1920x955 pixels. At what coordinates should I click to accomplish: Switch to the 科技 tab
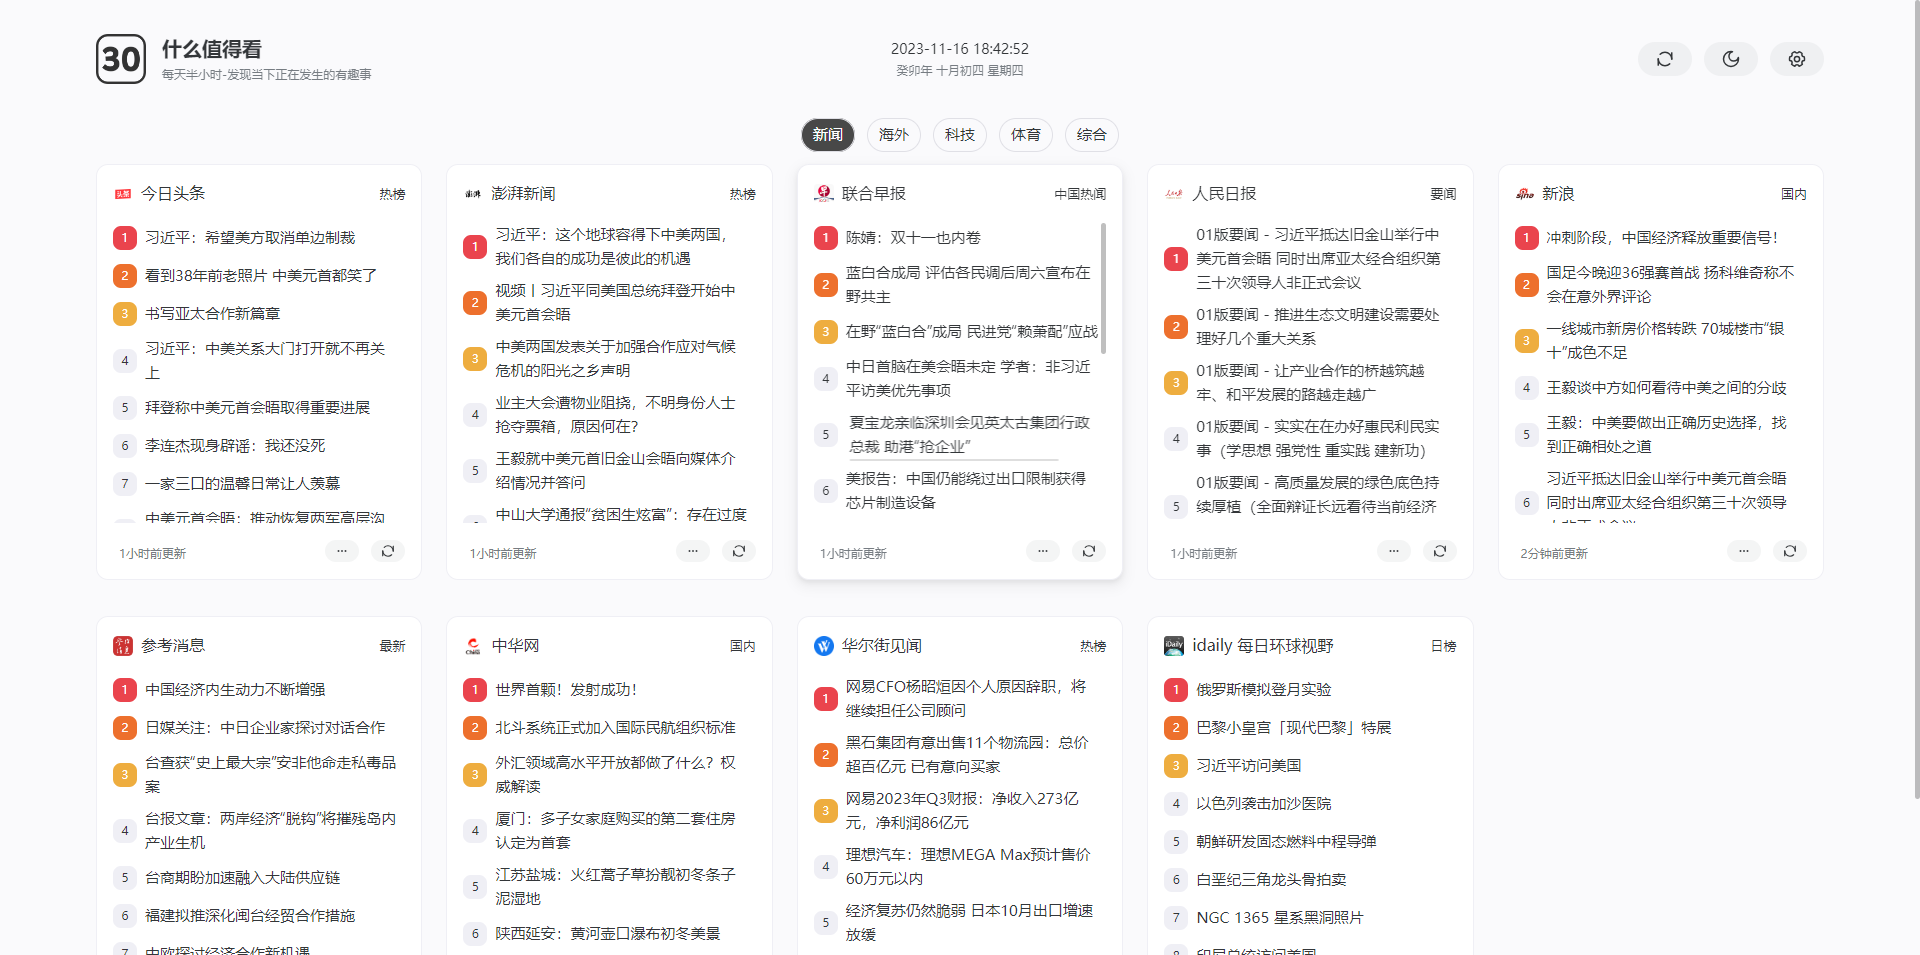[959, 135]
